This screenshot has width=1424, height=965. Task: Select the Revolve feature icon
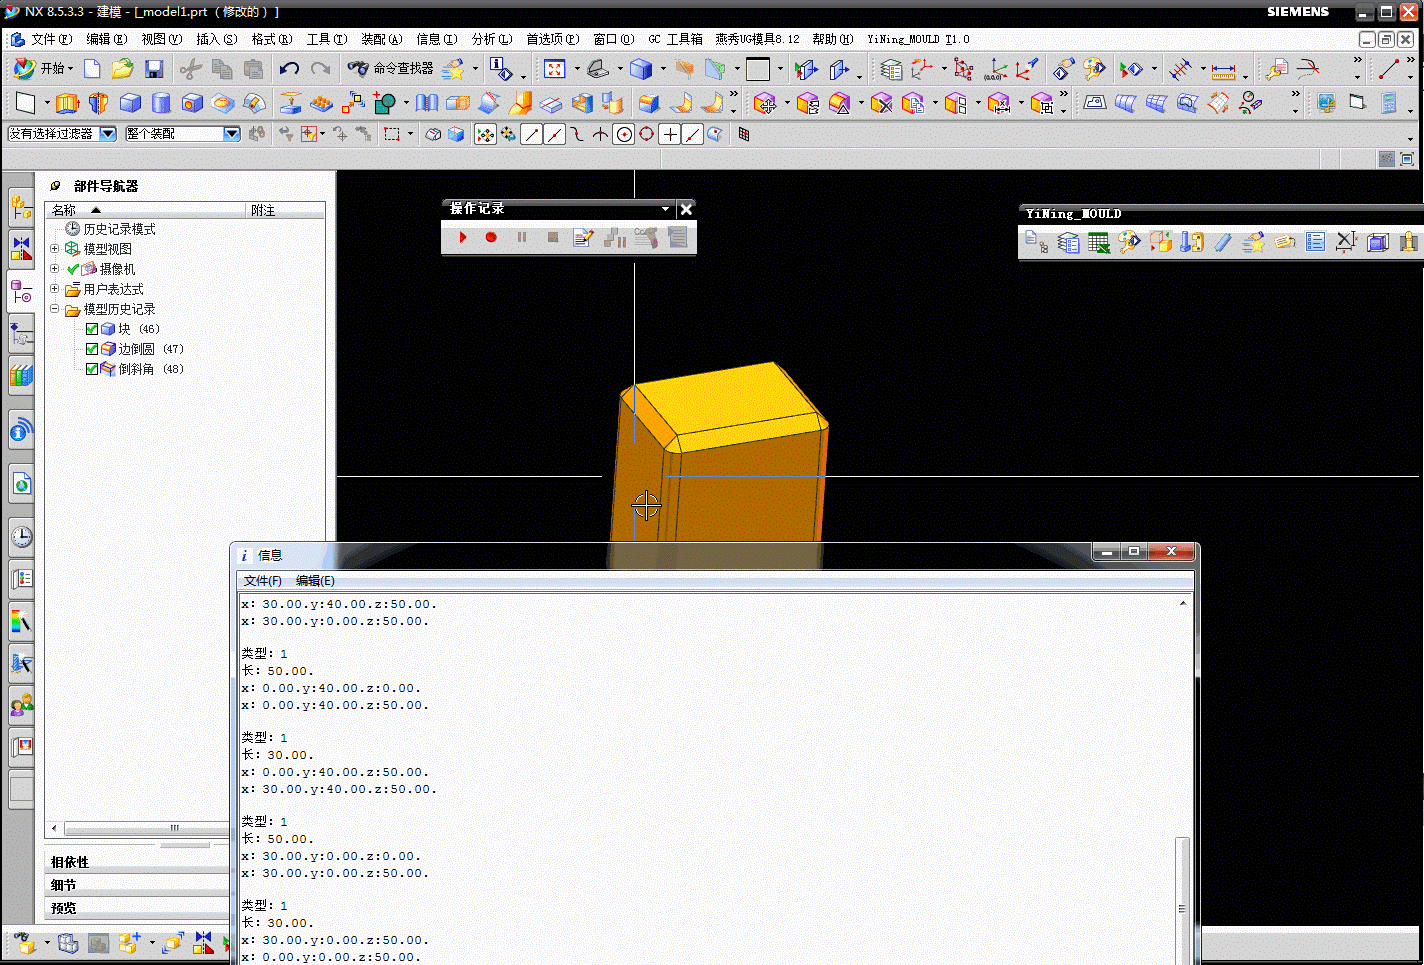point(98,103)
